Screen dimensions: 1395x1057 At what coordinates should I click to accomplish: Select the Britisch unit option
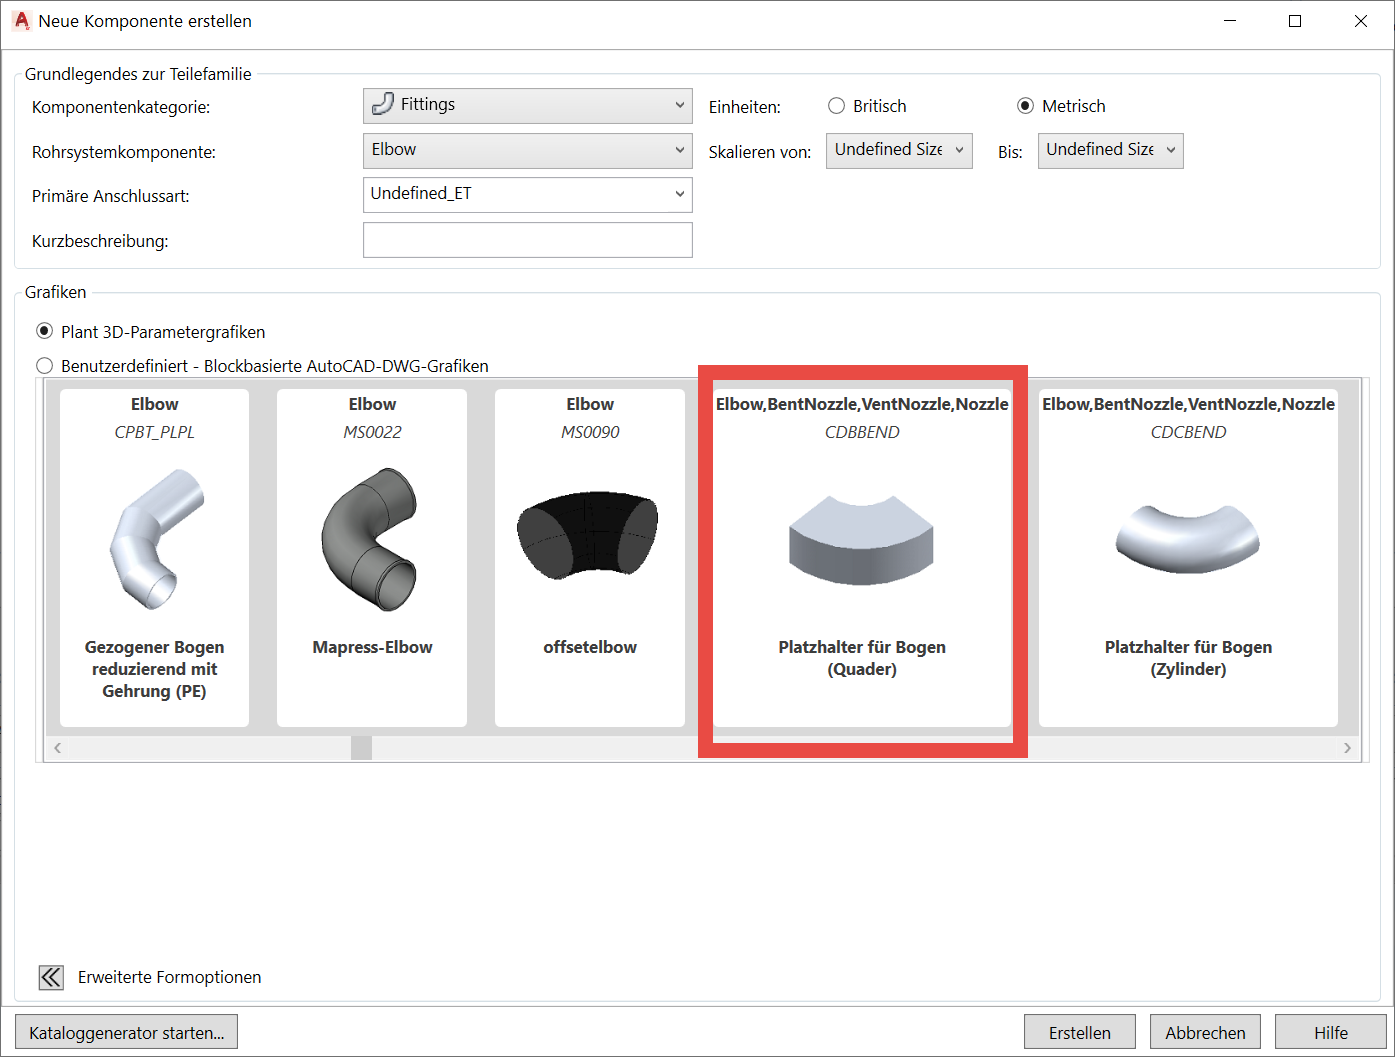coord(836,105)
